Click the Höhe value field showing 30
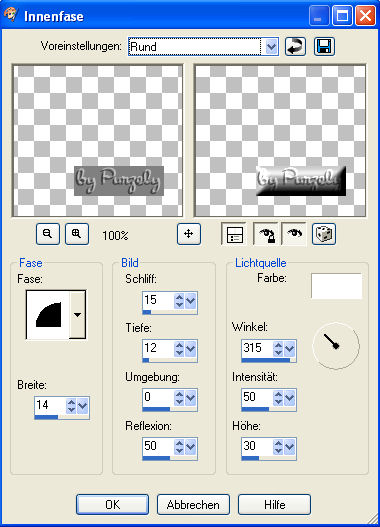The height and width of the screenshot is (527, 380). pos(257,446)
